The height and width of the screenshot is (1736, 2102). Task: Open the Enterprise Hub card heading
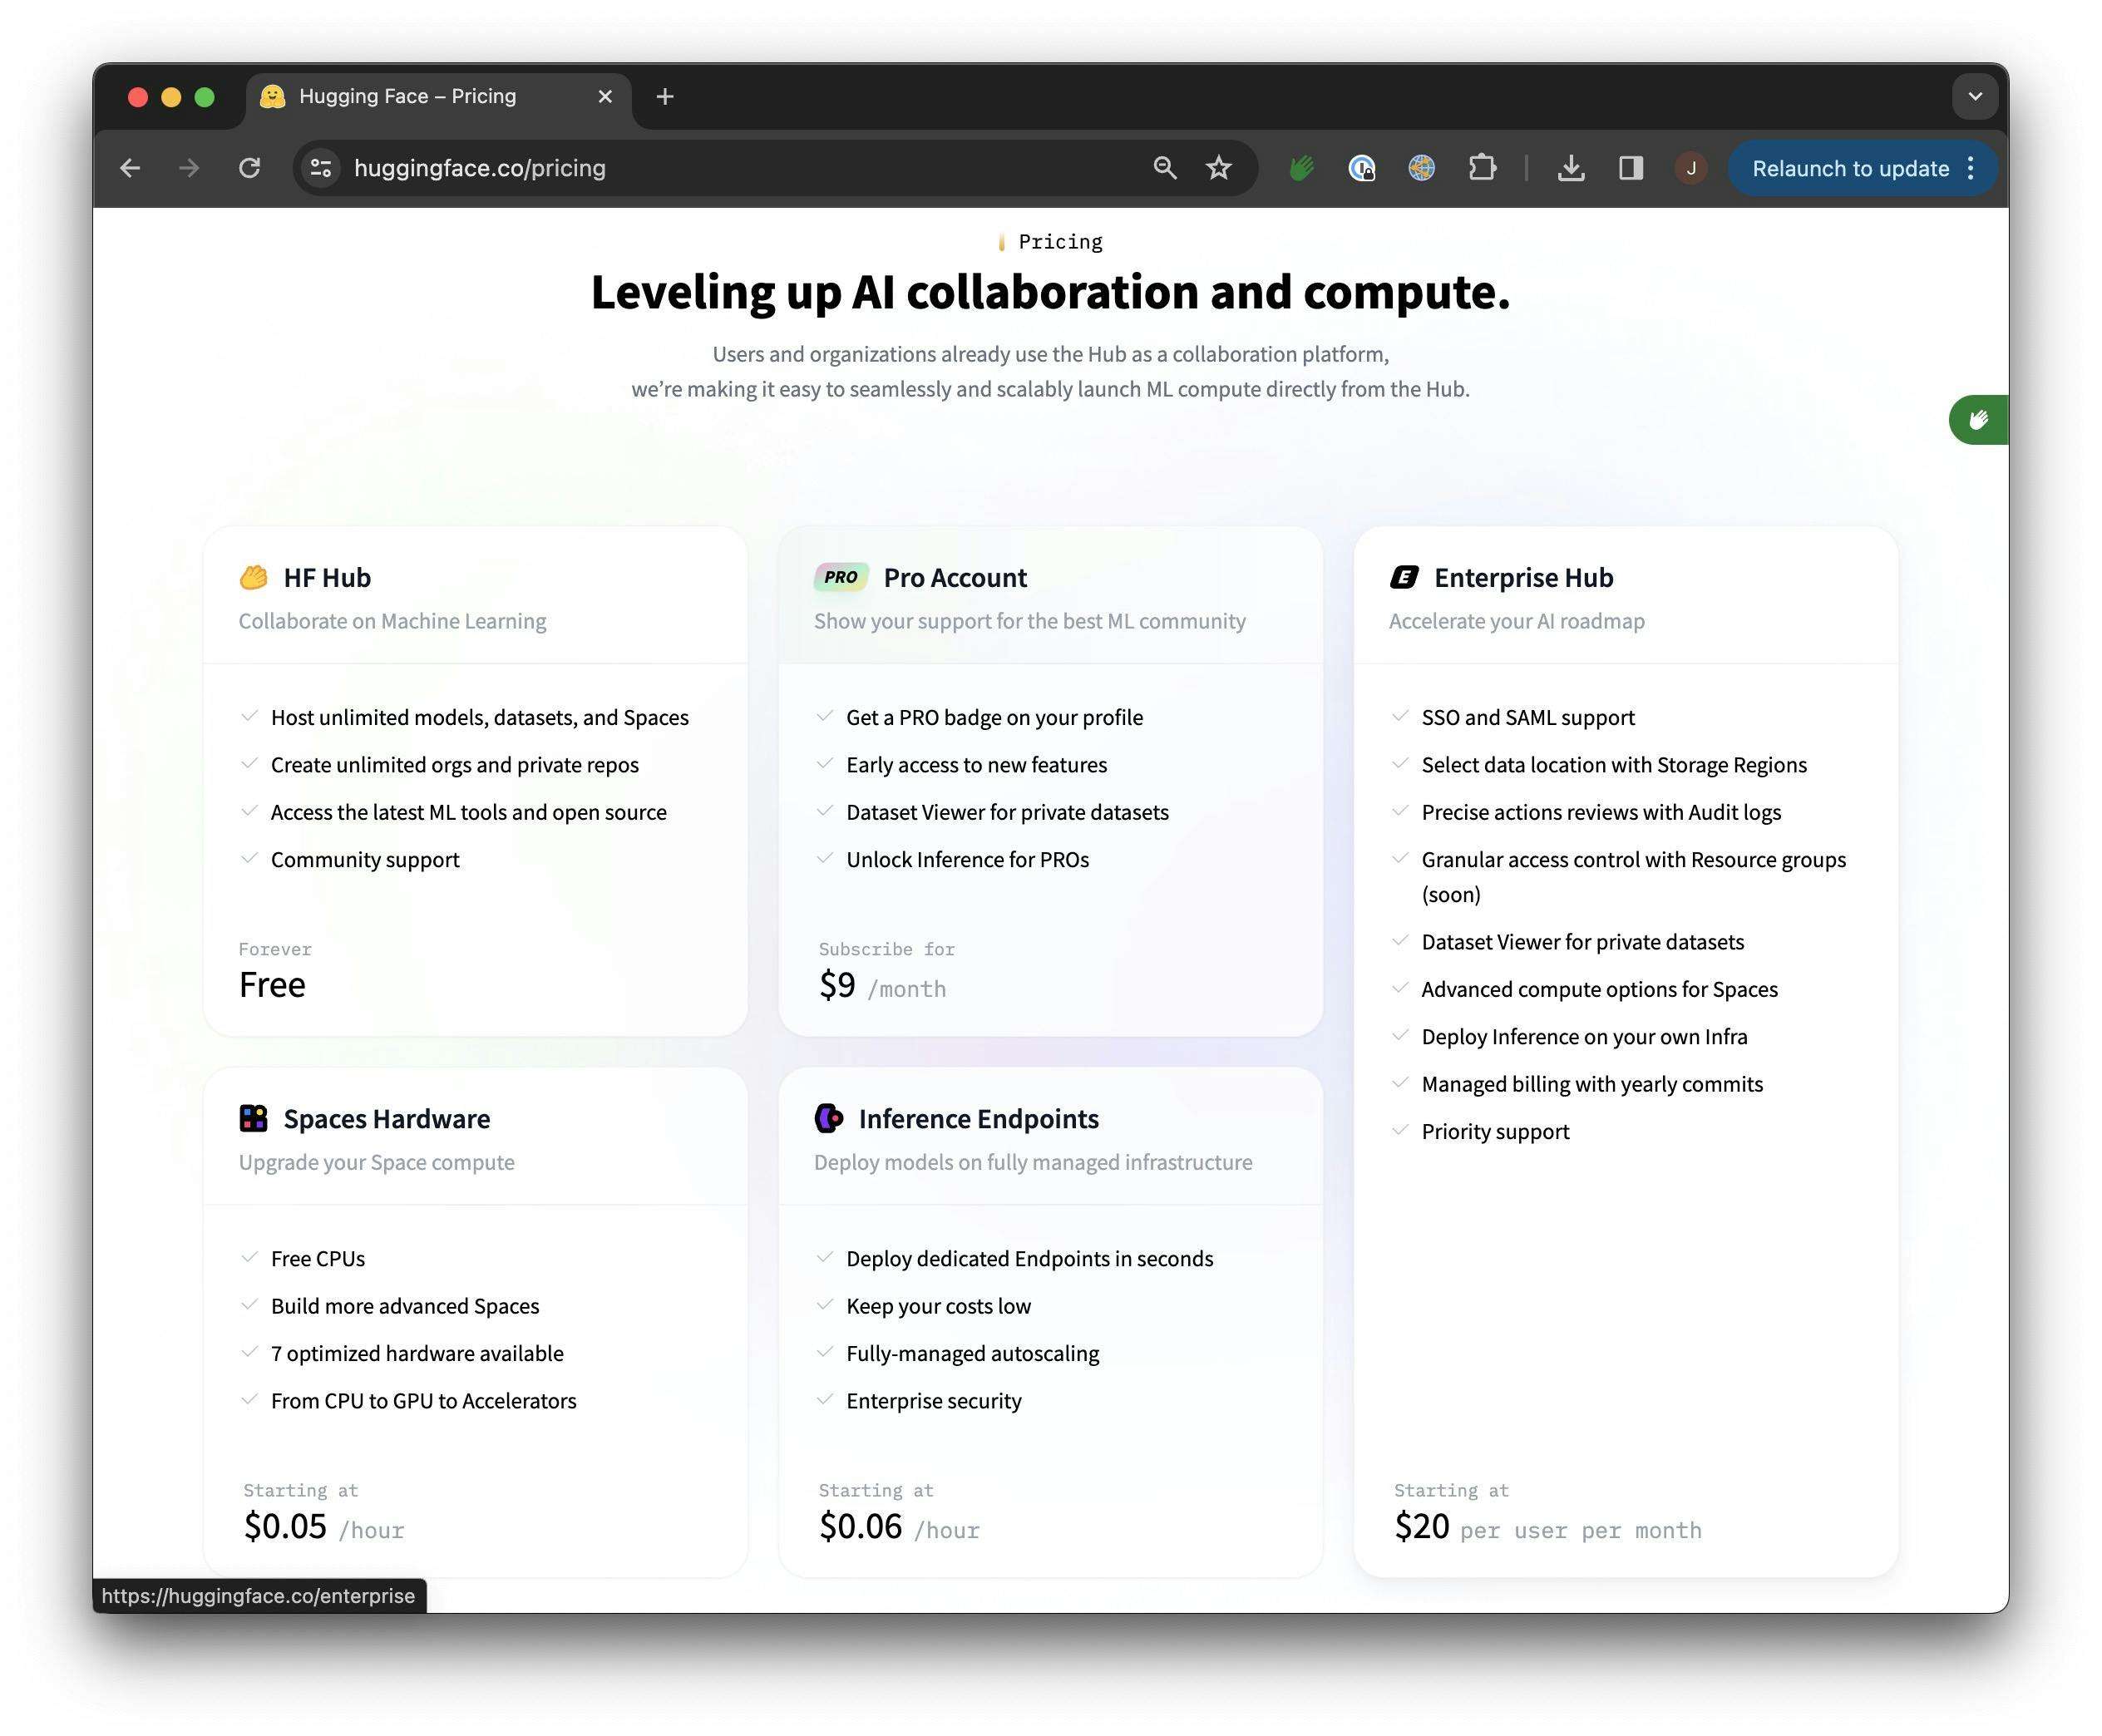pyautogui.click(x=1522, y=578)
